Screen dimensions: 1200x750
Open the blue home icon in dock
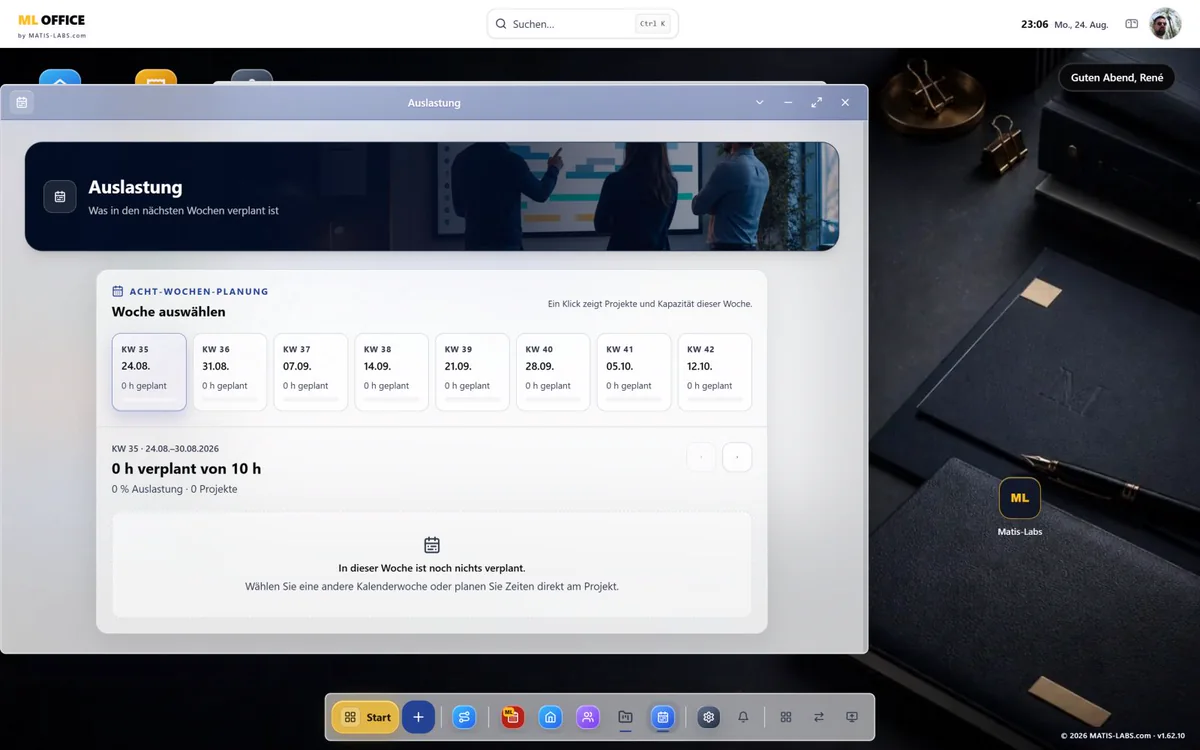click(550, 717)
